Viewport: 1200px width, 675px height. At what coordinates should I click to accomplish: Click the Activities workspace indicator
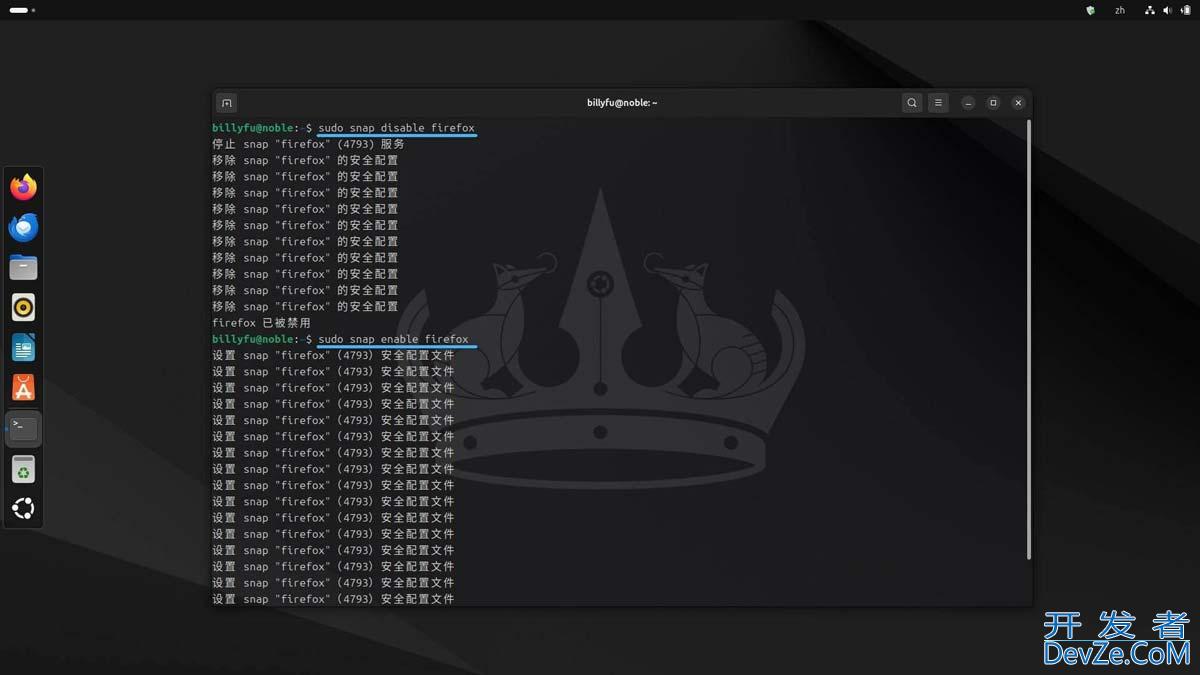click(x=22, y=10)
